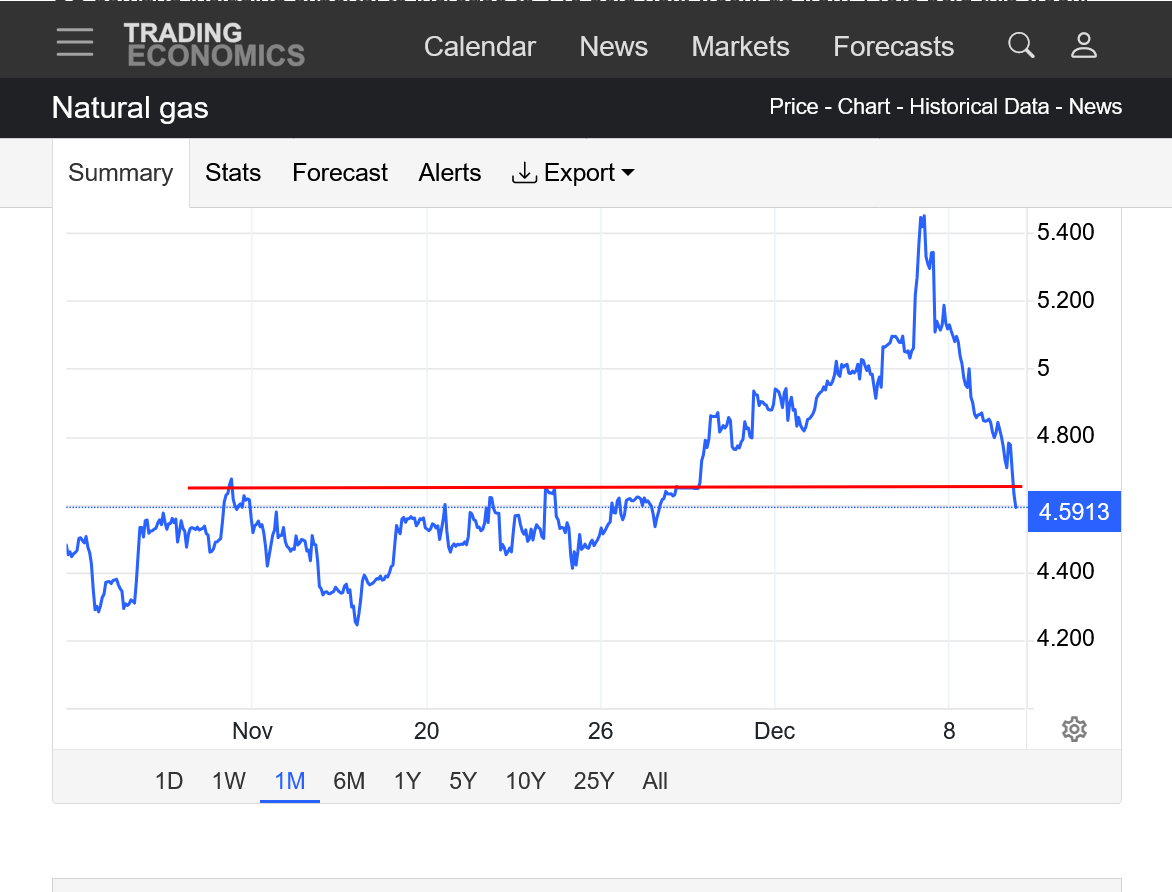Viewport: 1172px width, 892px height.
Task: Show All historical data range
Action: 655,781
